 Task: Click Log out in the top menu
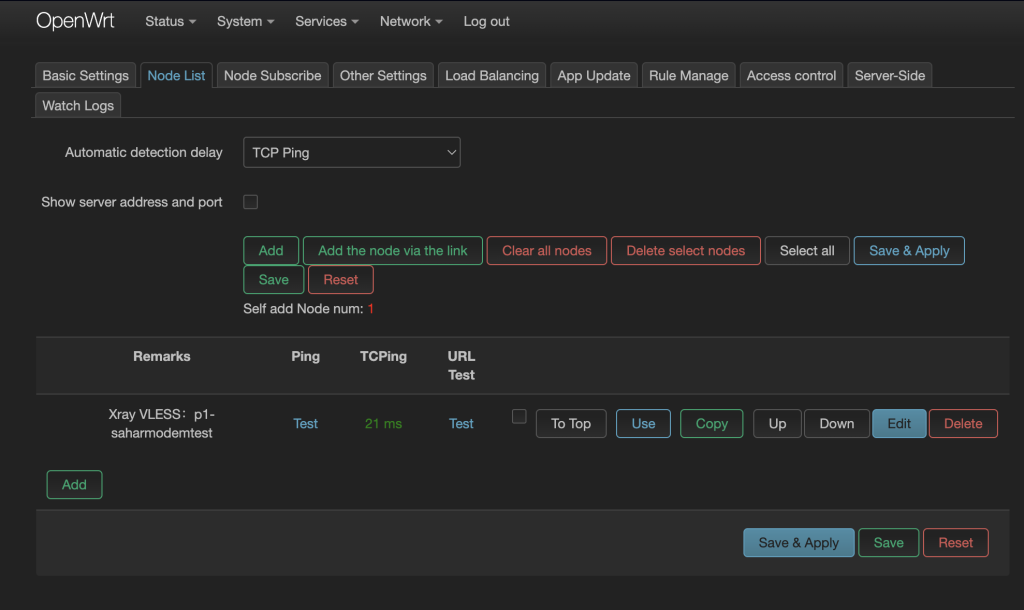(x=487, y=21)
